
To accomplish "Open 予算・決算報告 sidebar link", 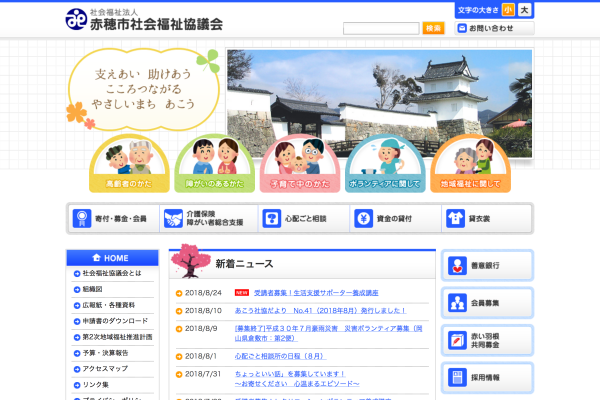I will click(105, 353).
